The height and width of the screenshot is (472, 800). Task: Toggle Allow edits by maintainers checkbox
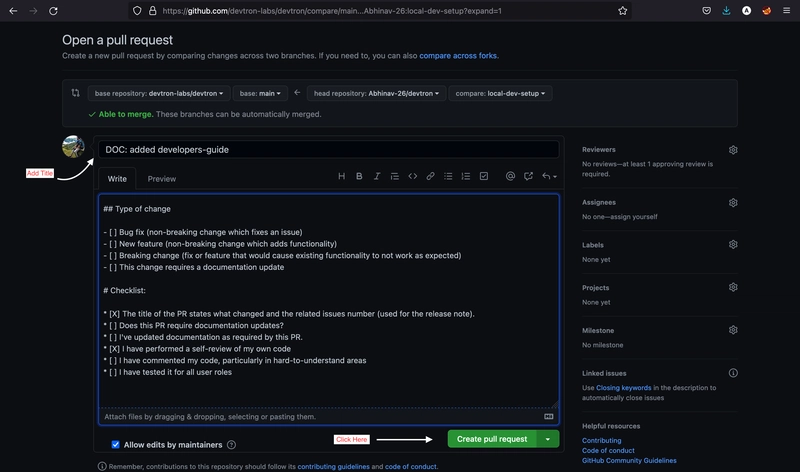click(116, 444)
